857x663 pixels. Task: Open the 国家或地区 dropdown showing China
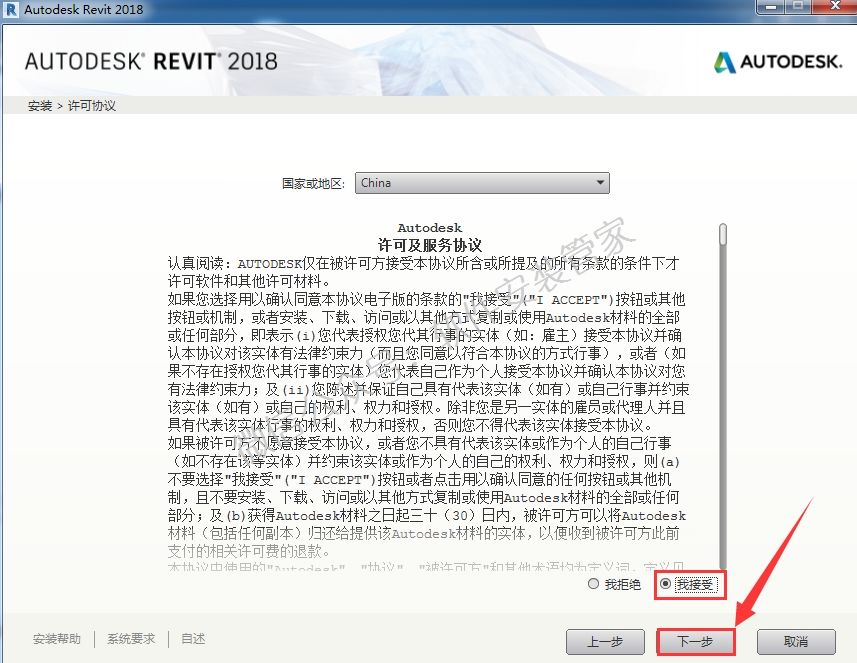(x=482, y=183)
